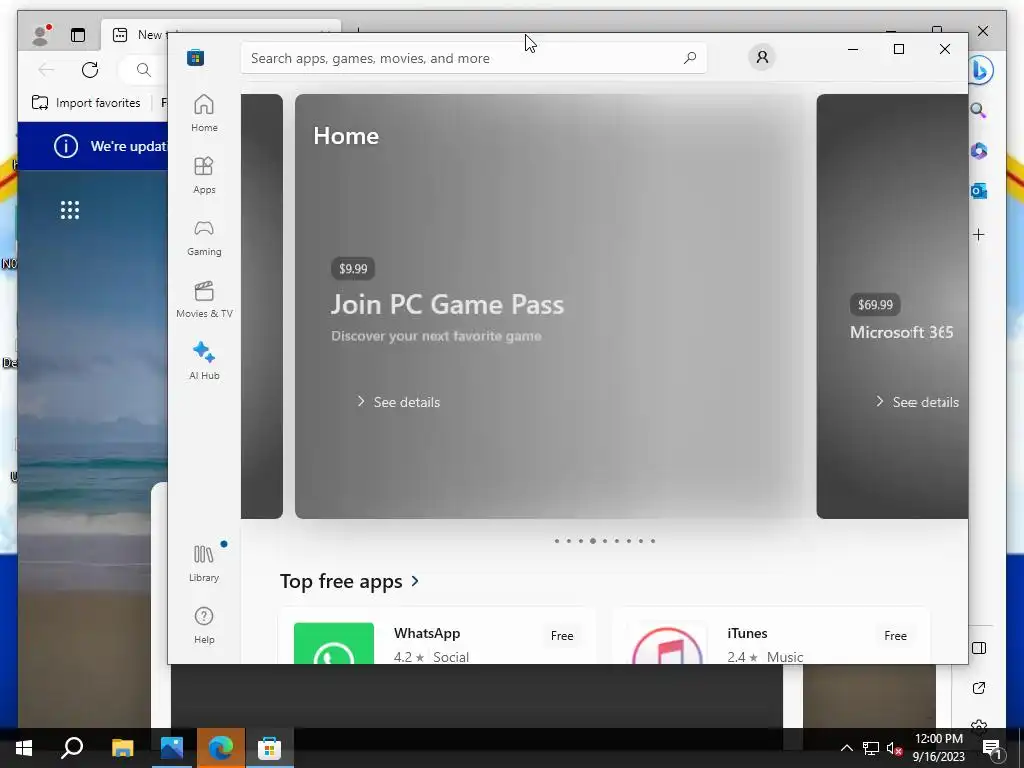See details for Join PC Game Pass
Viewport: 1024px width, 768px height.
[x=398, y=402]
